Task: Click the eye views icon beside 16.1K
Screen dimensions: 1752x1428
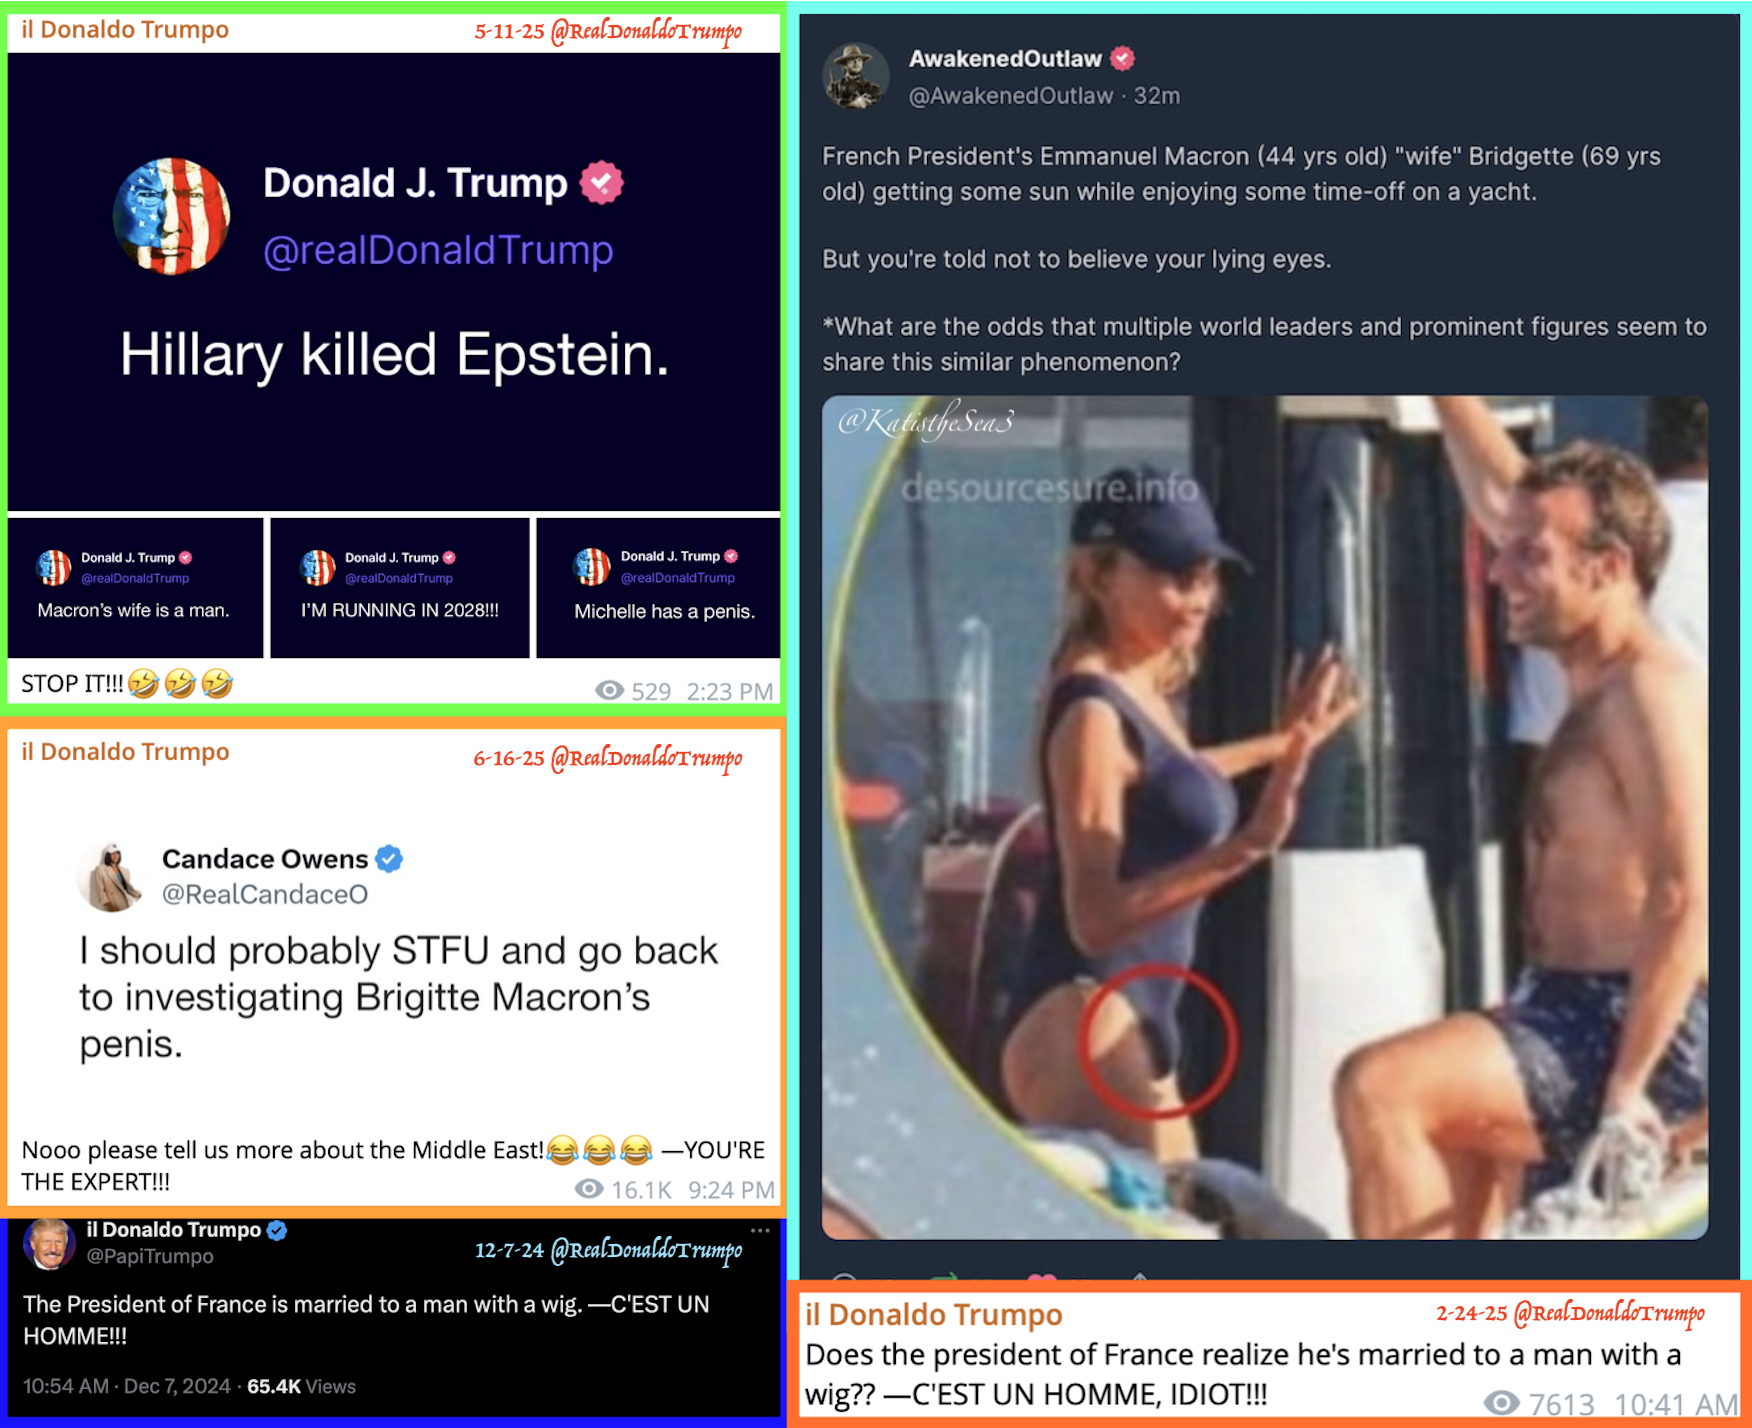Action: tap(589, 1189)
